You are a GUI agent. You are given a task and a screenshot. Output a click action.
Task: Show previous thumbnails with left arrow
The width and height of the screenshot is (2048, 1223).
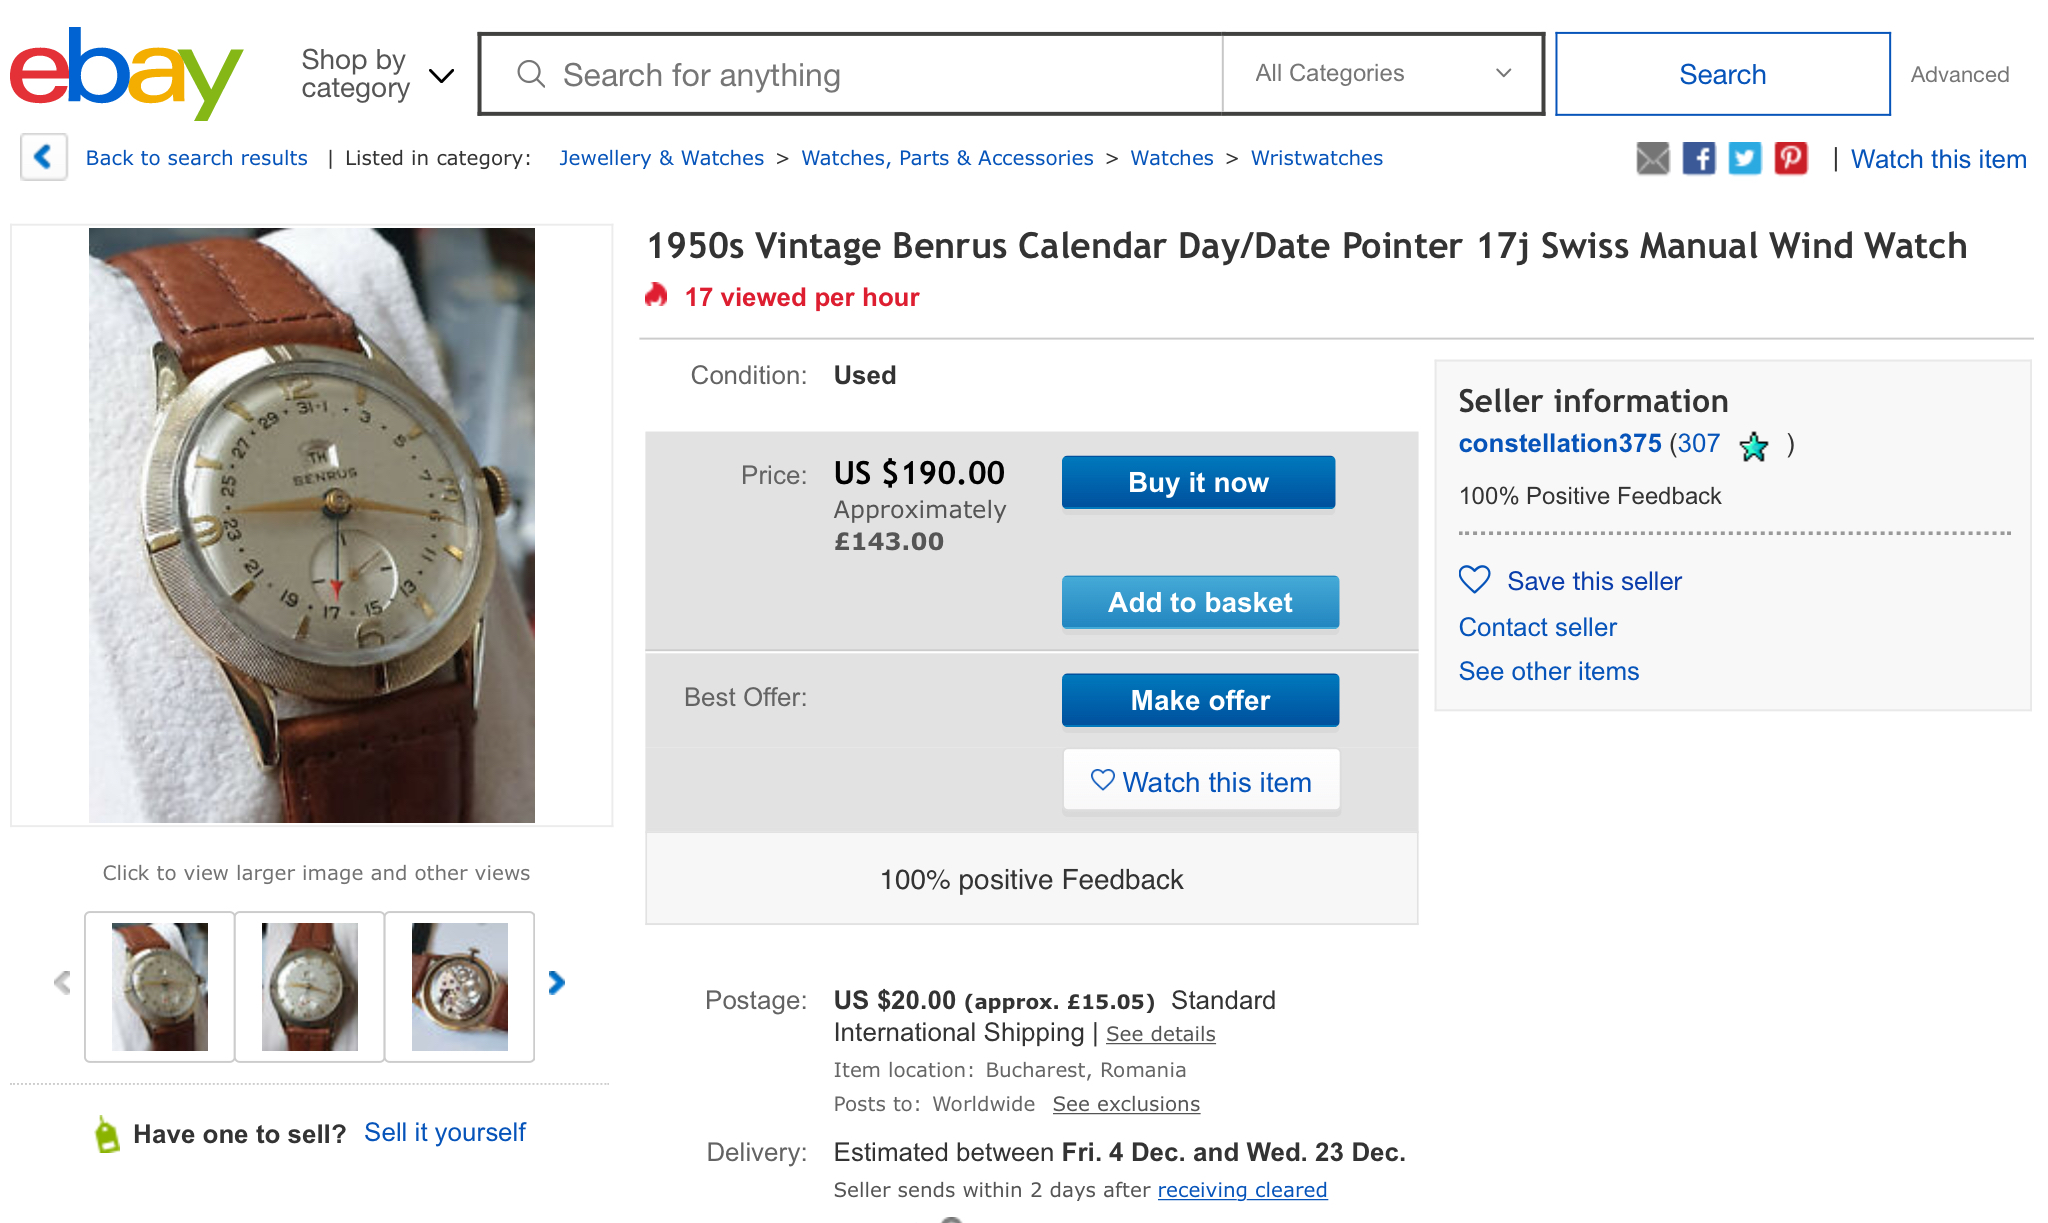point(62,983)
